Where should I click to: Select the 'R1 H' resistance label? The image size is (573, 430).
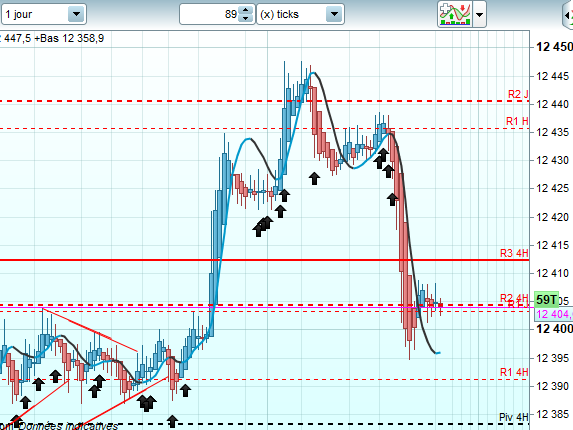pyautogui.click(x=517, y=121)
